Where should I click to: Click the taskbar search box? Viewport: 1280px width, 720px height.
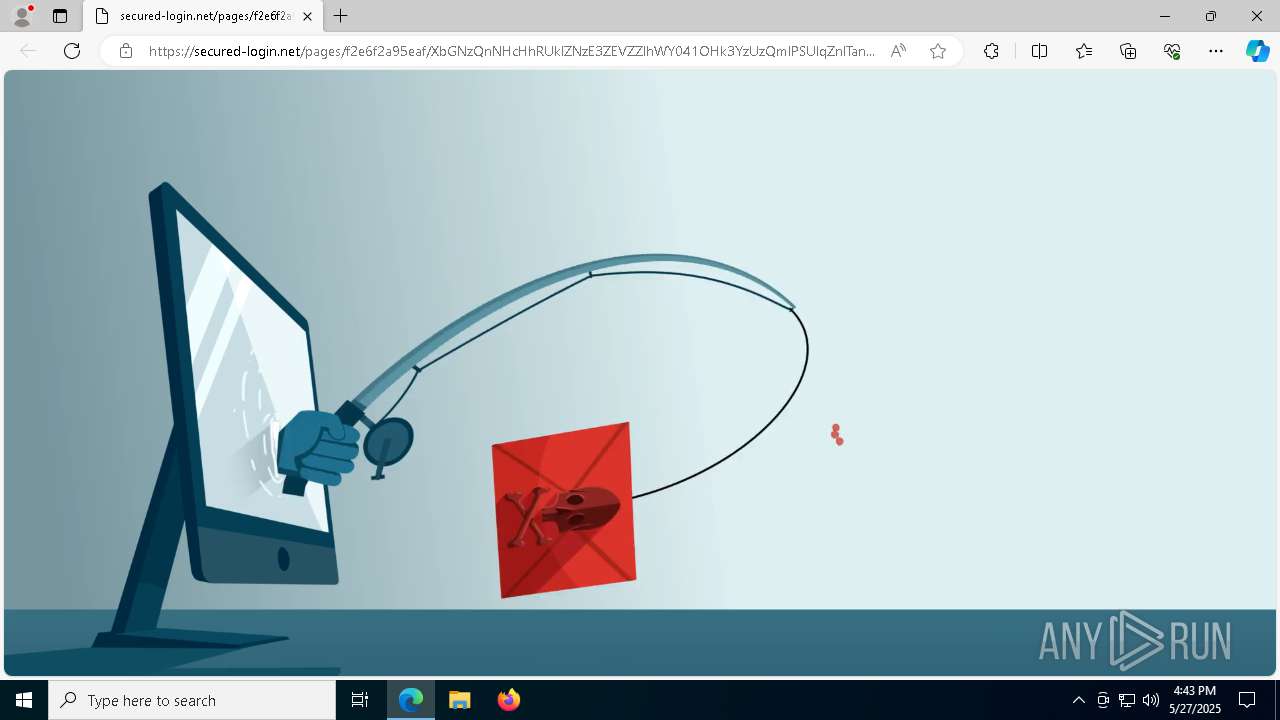click(192, 700)
